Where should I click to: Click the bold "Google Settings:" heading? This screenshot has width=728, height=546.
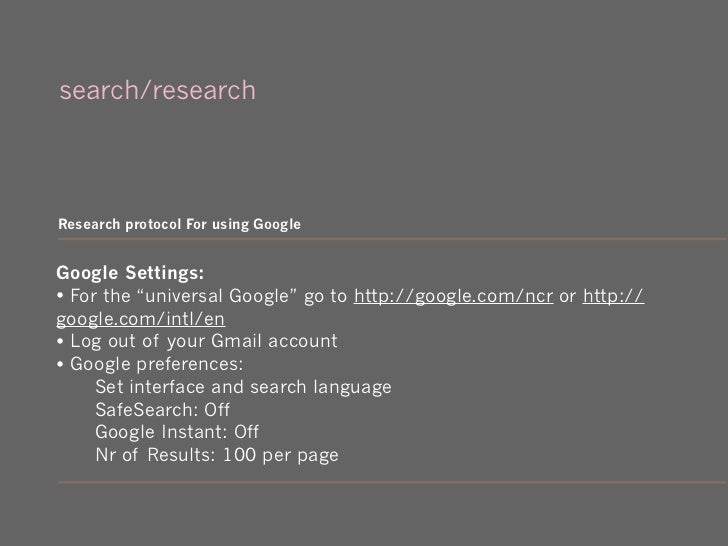click(x=130, y=273)
